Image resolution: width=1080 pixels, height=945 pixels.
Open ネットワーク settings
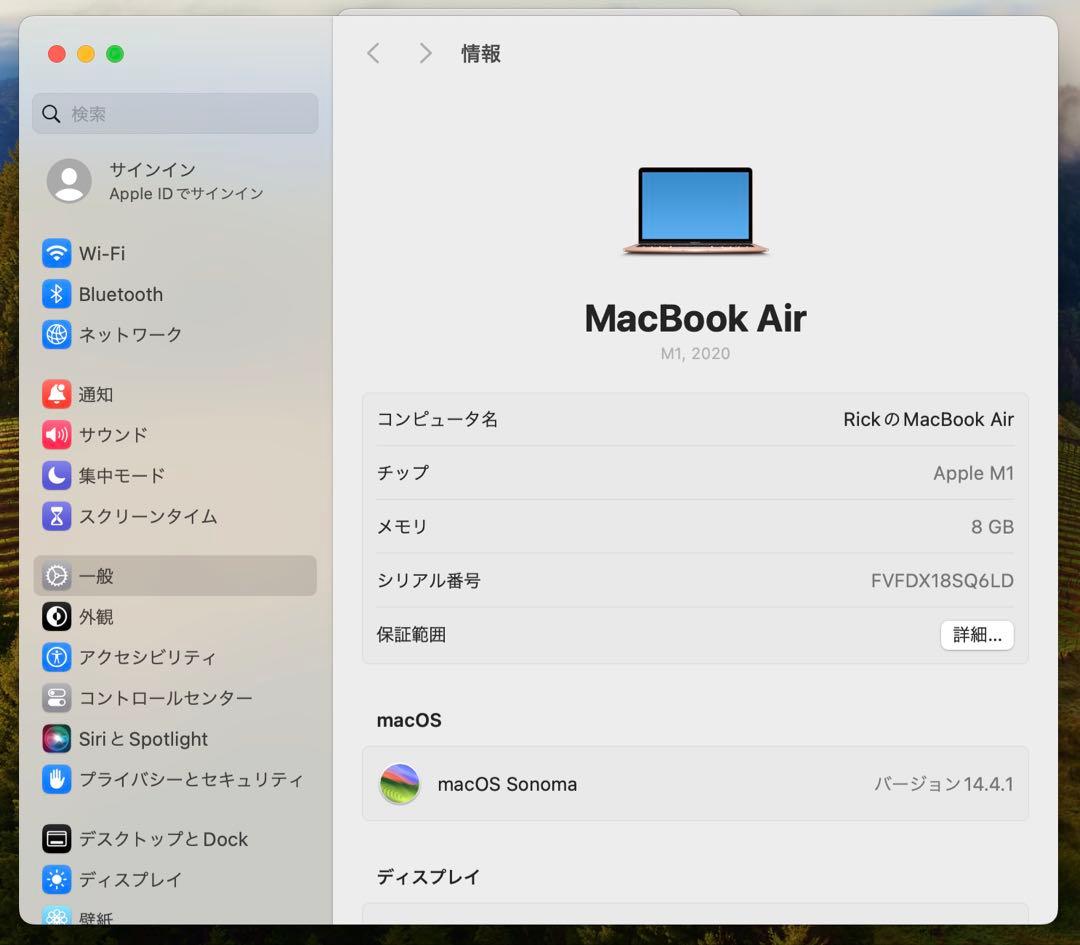[57, 335]
